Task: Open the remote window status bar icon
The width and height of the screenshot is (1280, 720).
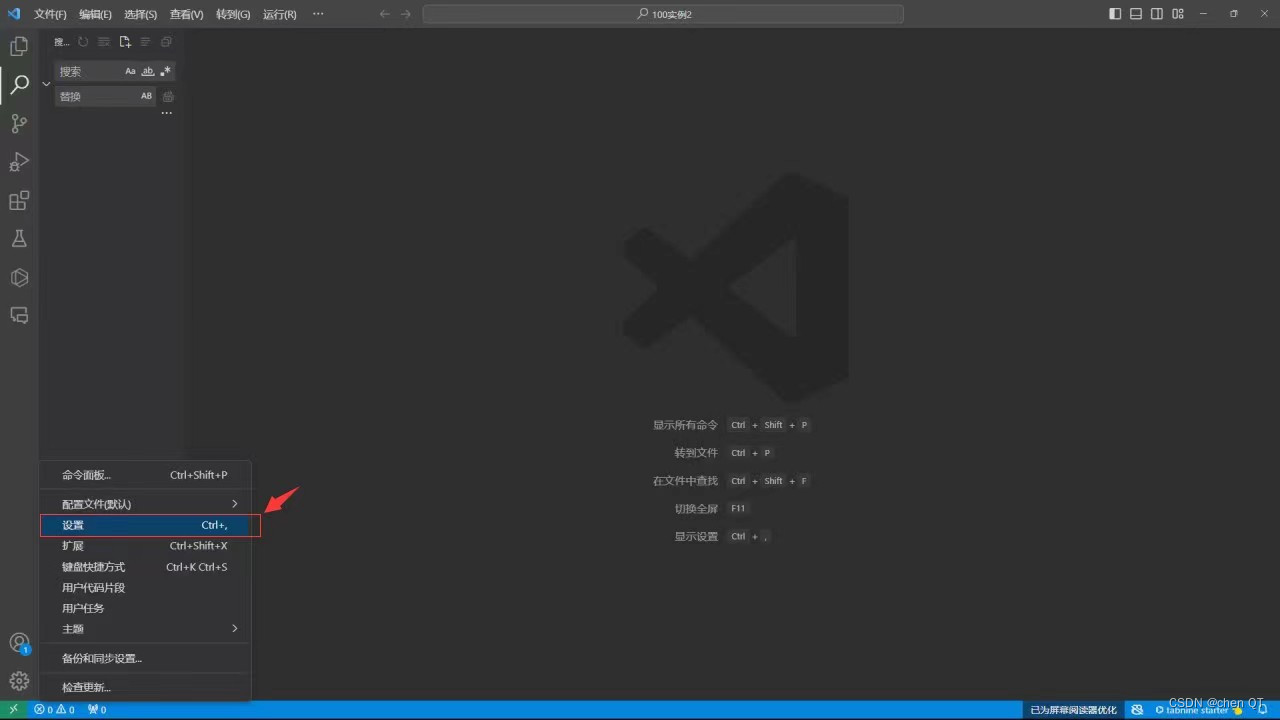Action: (x=13, y=710)
